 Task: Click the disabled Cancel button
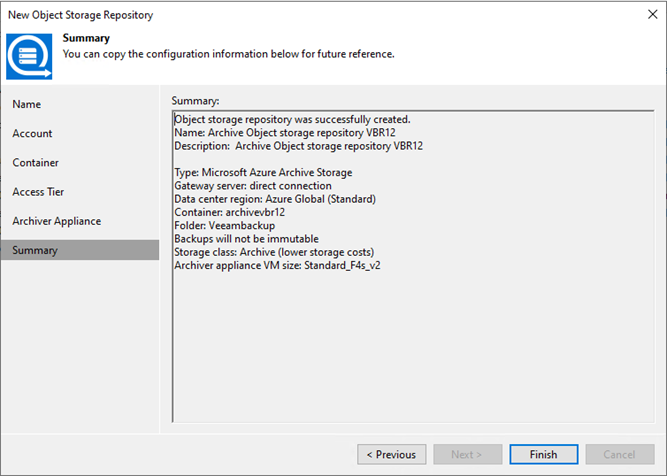pyautogui.click(x=620, y=454)
